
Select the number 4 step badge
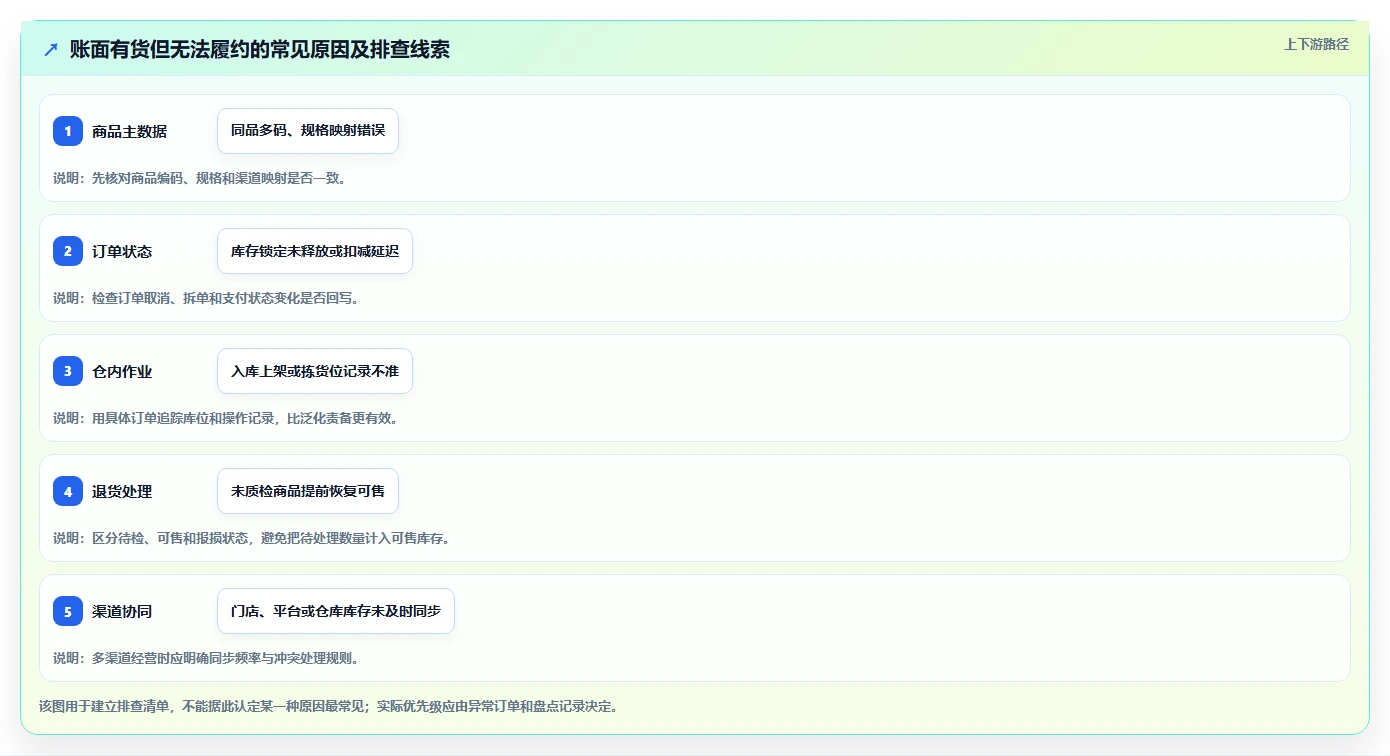(x=68, y=491)
